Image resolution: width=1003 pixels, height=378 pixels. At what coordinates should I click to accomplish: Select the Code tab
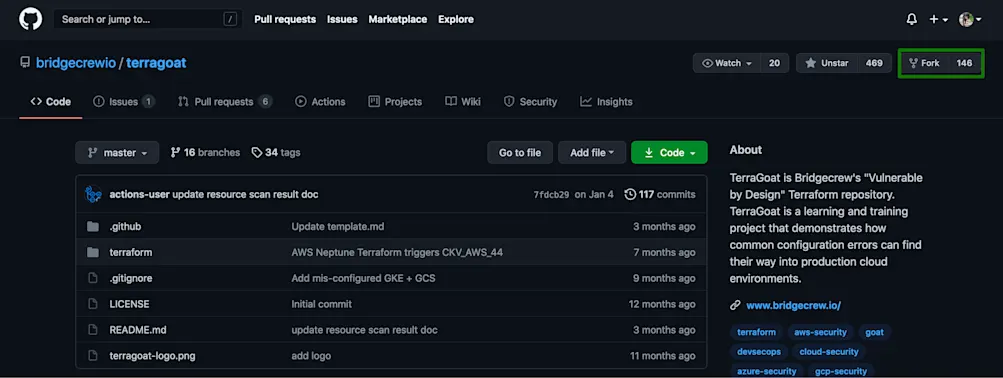[x=51, y=101]
